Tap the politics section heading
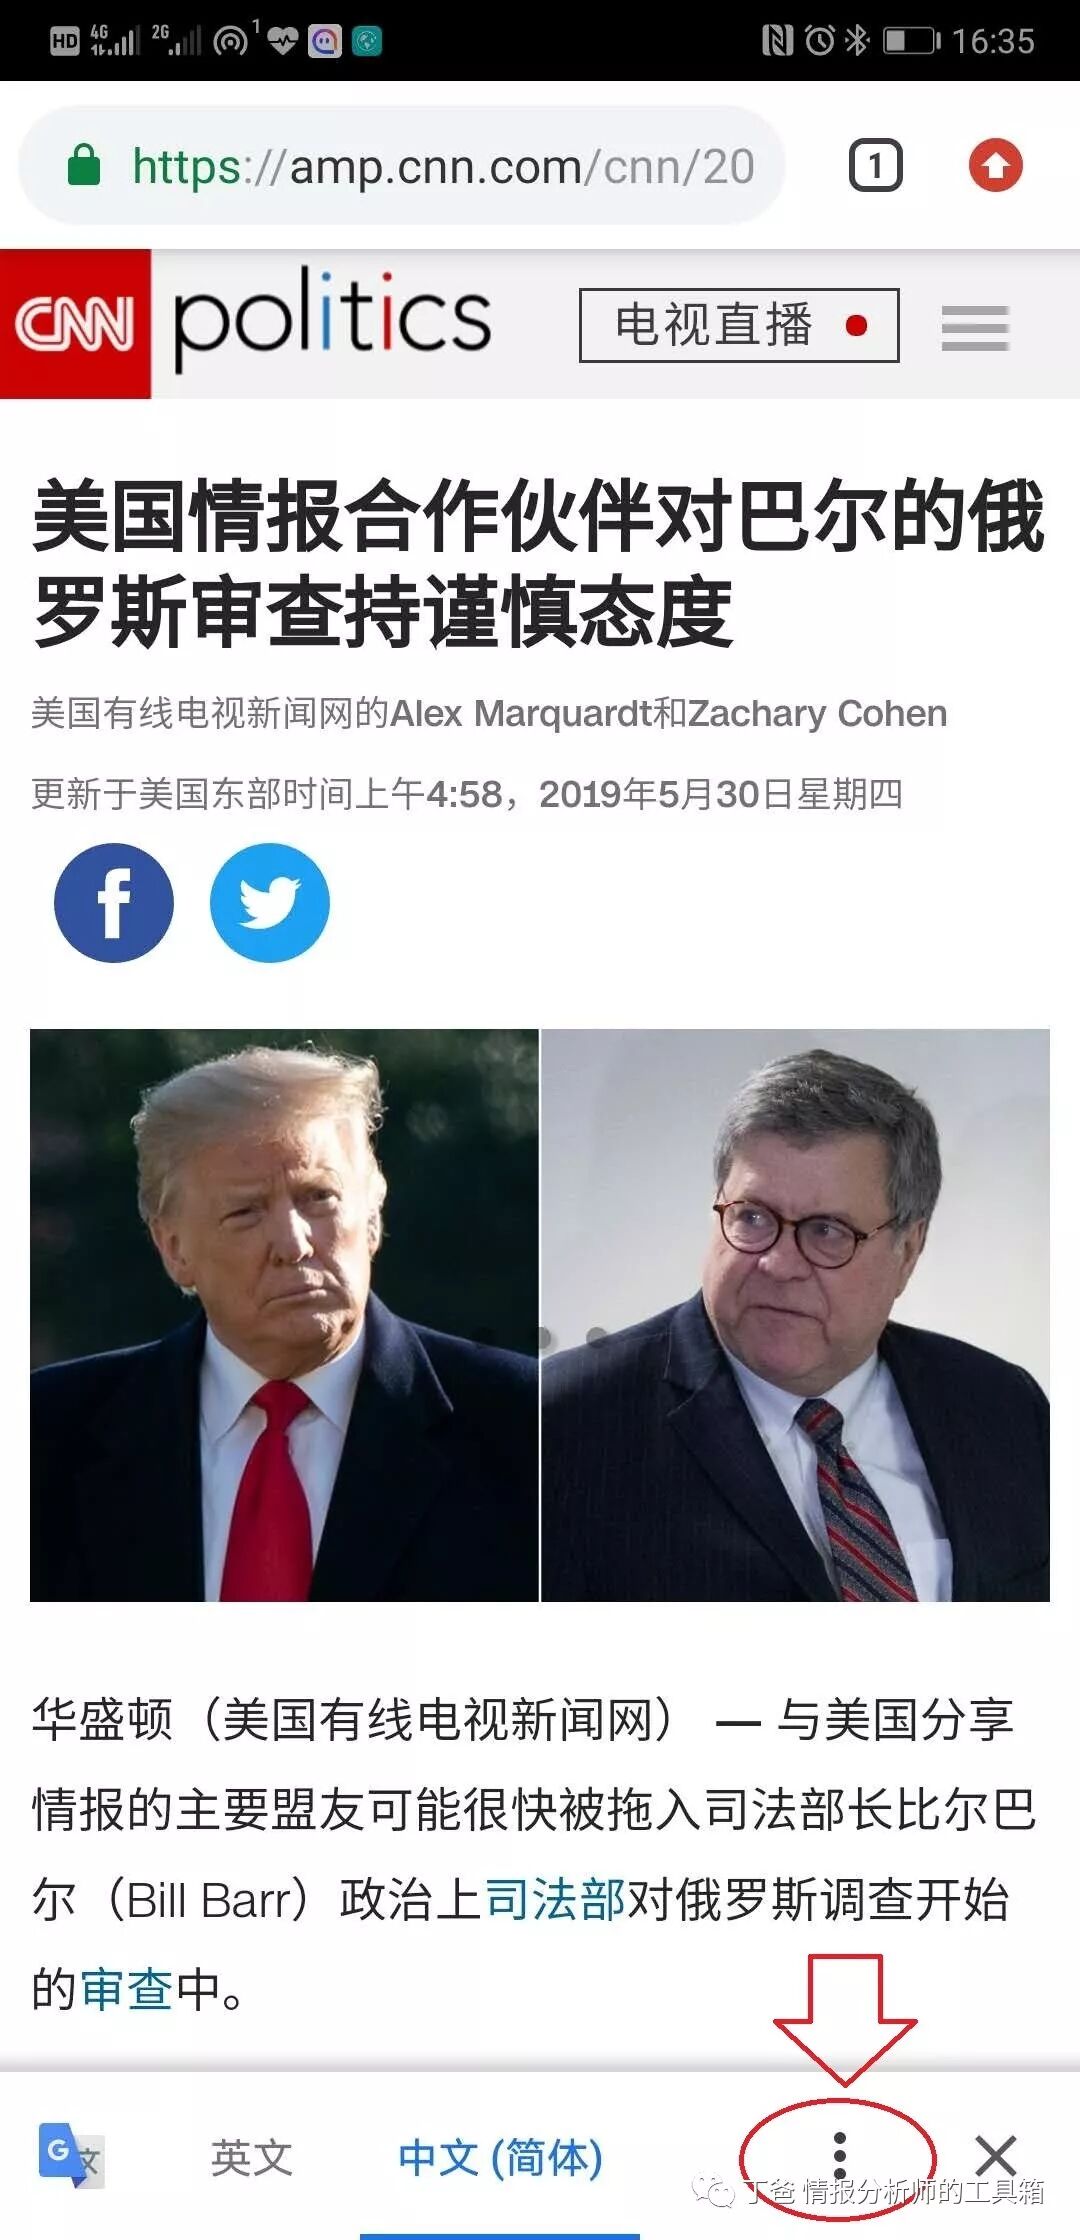The image size is (1080, 2240). click(x=332, y=318)
